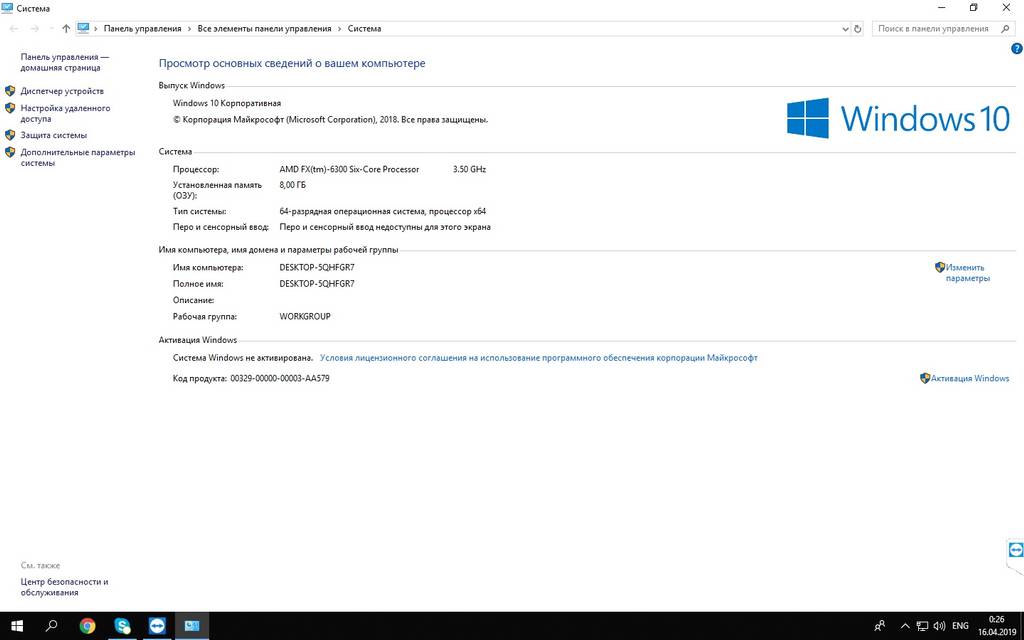Image resolution: width=1024 pixels, height=640 pixels.
Task: Click the computer icon in the address bar
Action: [x=83, y=28]
